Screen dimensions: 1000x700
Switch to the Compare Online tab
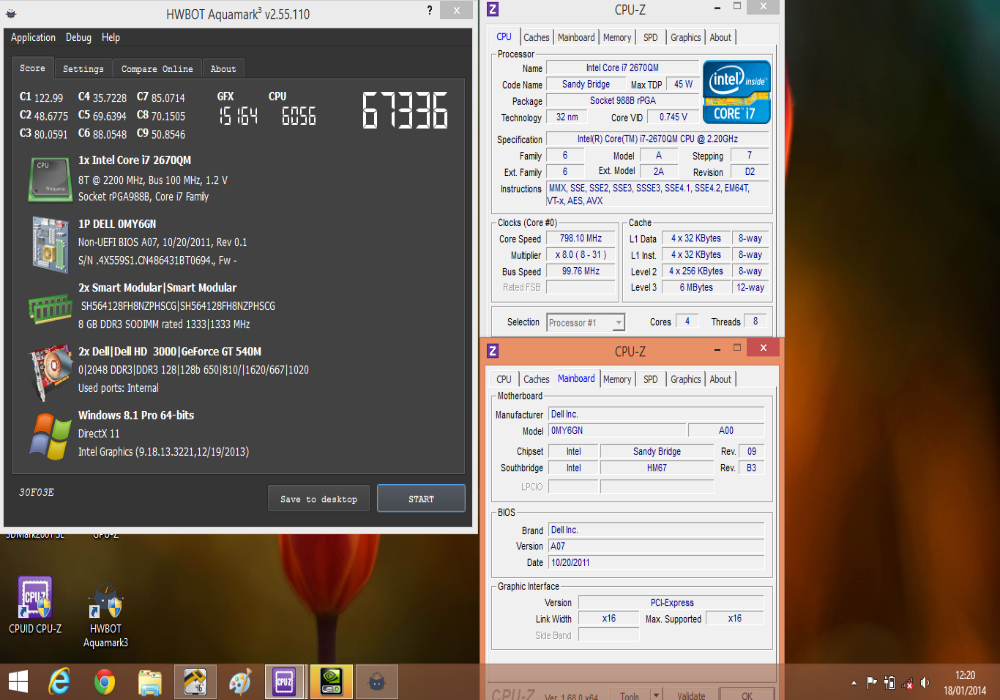157,68
